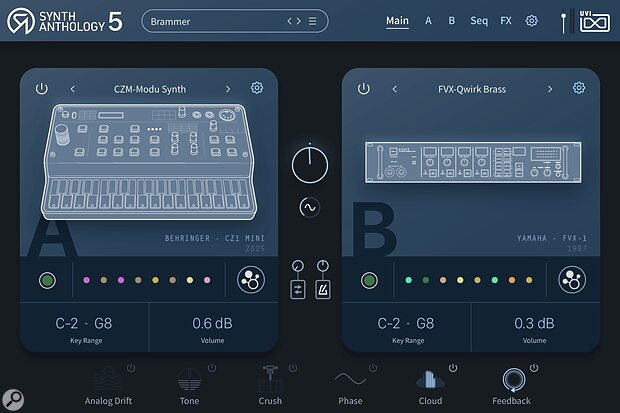Click the Yamaha FVX-1 rack image
The width and height of the screenshot is (620, 413).
473,162
